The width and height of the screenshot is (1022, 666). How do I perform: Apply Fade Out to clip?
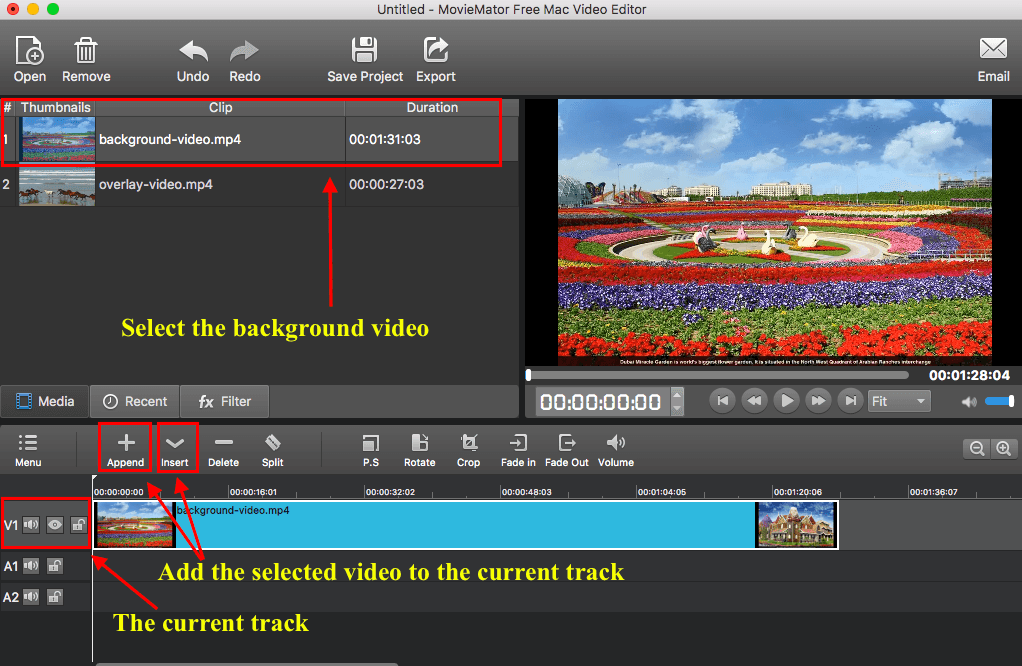point(566,450)
